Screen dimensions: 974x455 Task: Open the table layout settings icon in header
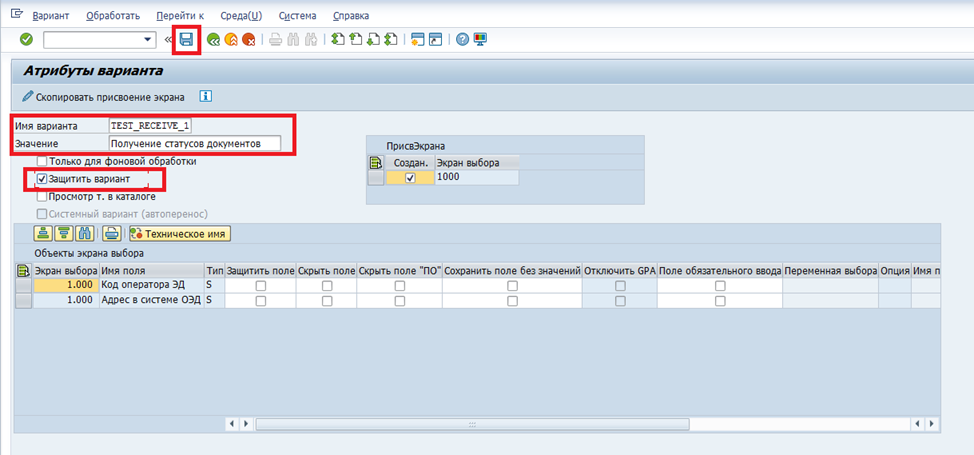(x=24, y=270)
